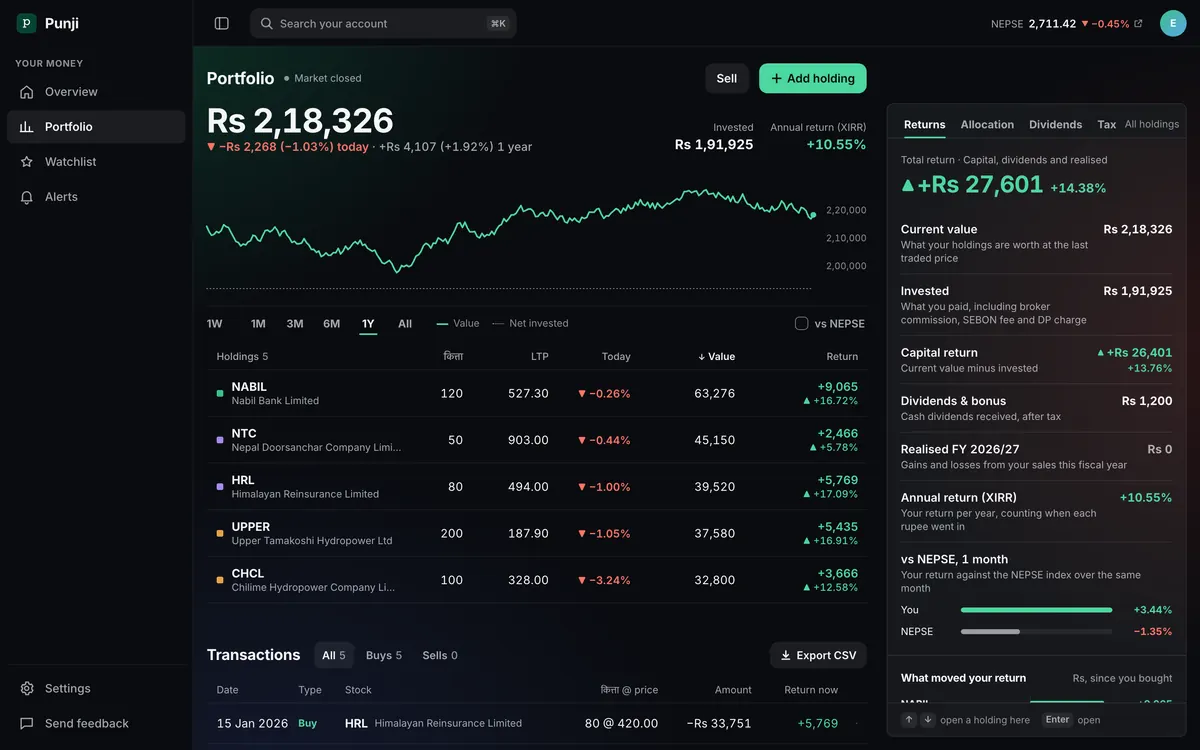
Task: Open the UPPER Tamakoshi holding row
Action: tap(537, 533)
